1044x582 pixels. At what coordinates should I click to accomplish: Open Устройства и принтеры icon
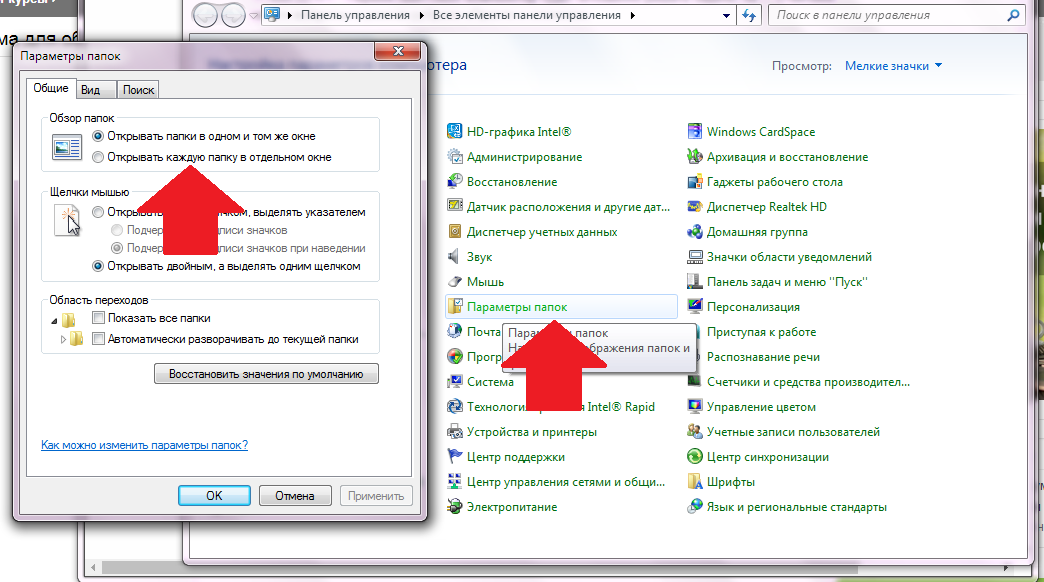(x=455, y=432)
